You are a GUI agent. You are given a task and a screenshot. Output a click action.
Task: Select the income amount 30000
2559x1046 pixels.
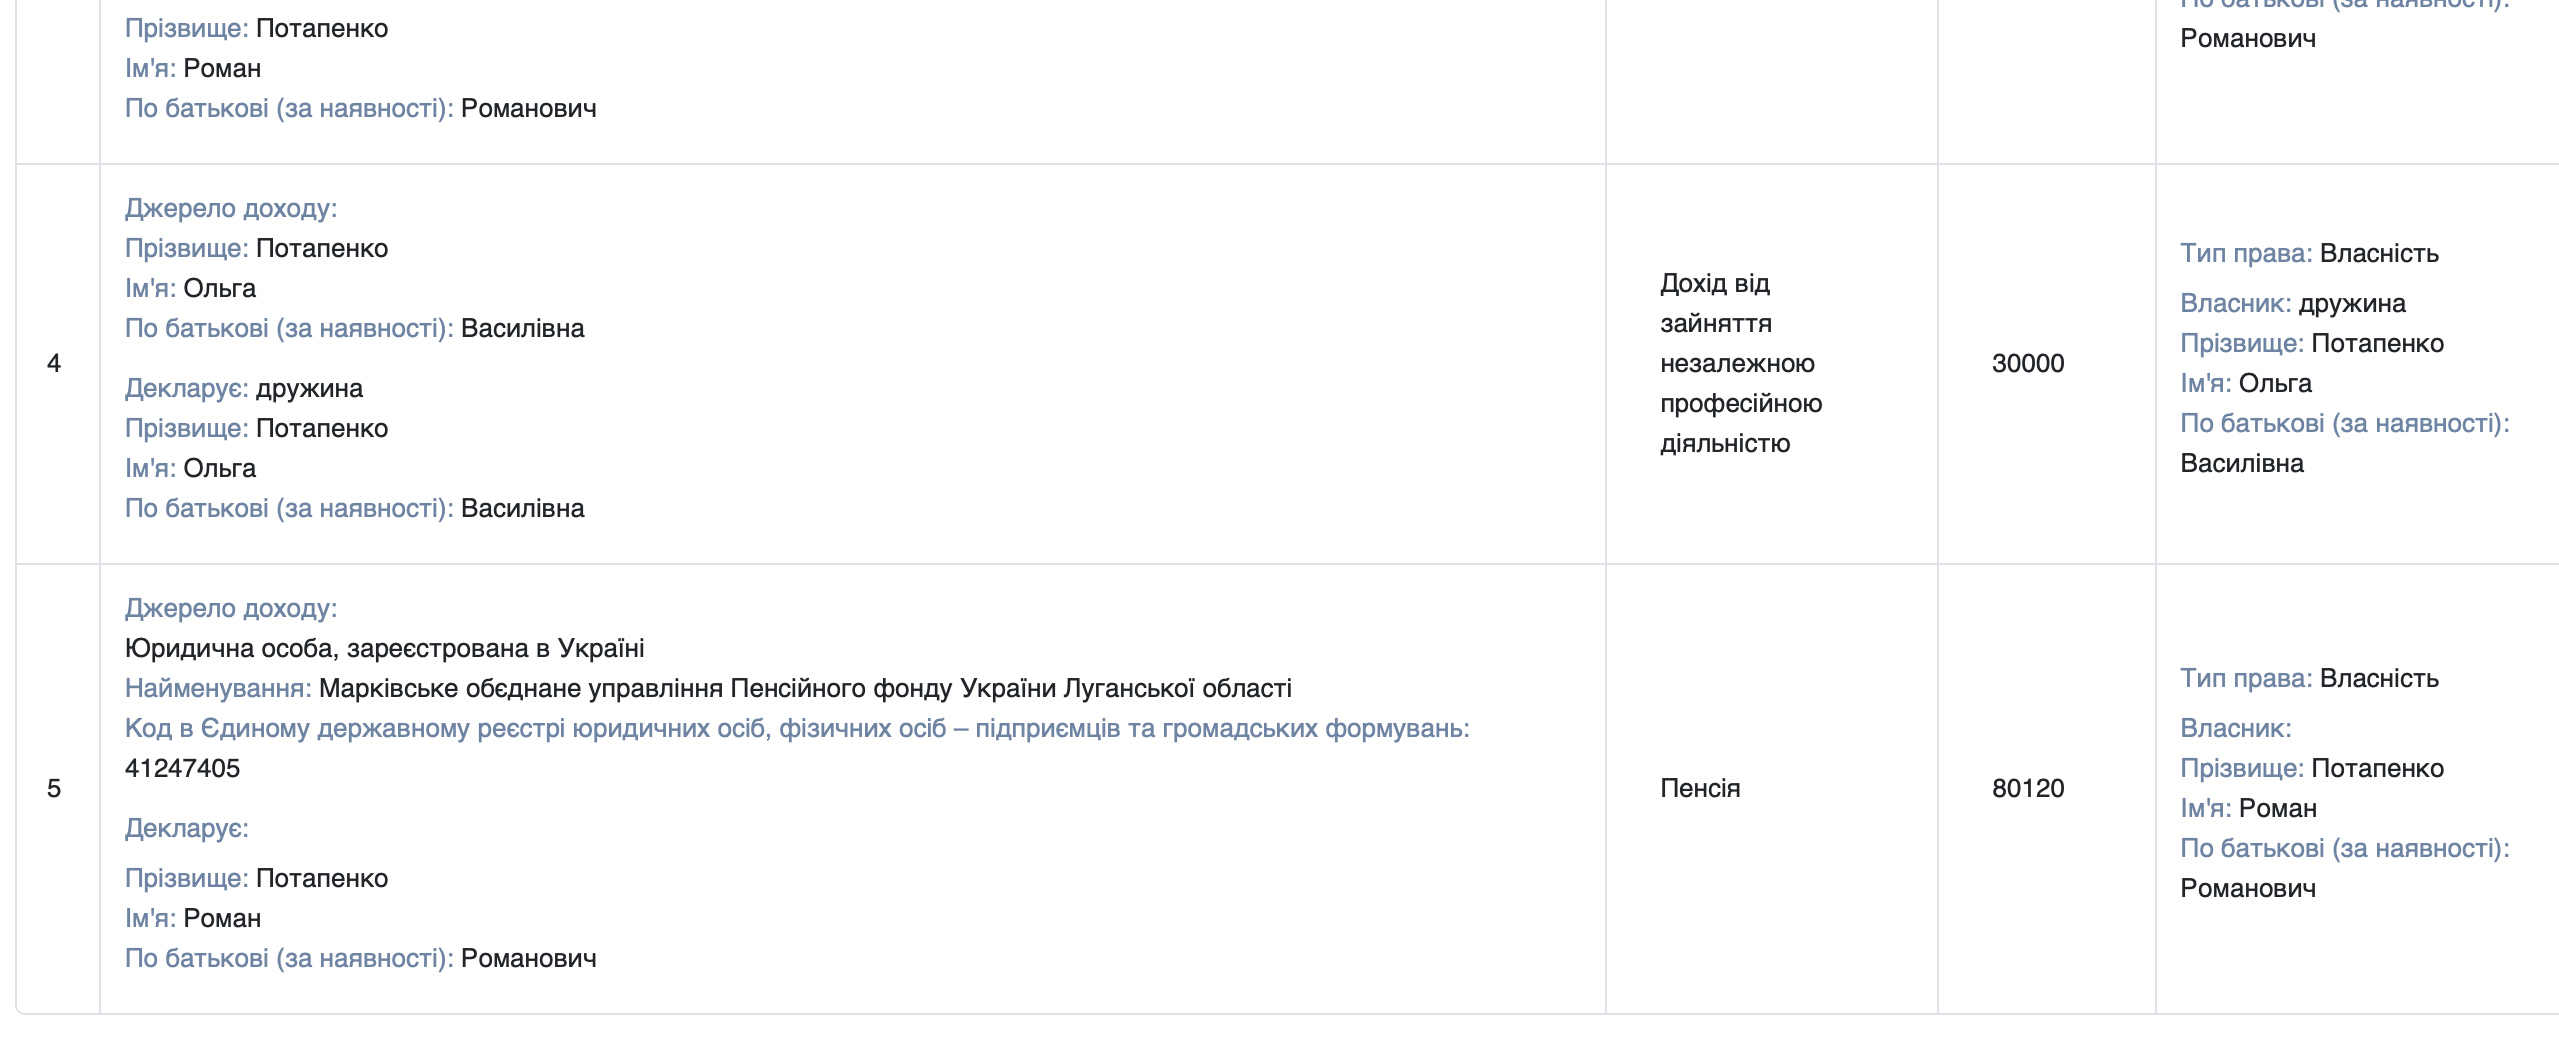point(2027,363)
